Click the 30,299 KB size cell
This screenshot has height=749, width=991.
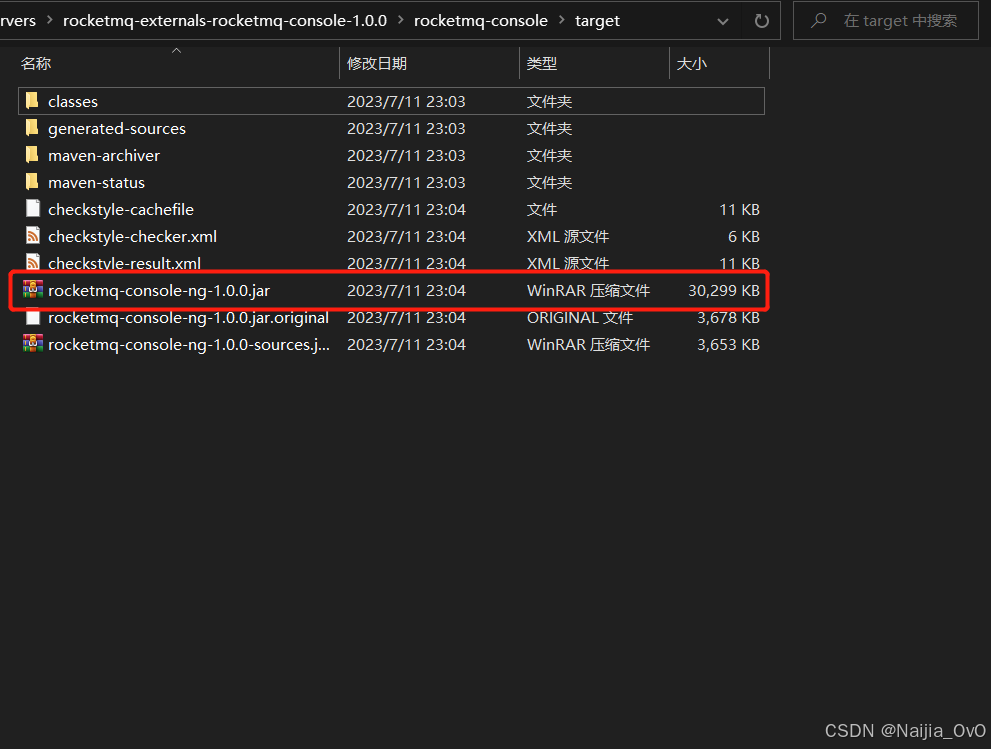pos(724,290)
